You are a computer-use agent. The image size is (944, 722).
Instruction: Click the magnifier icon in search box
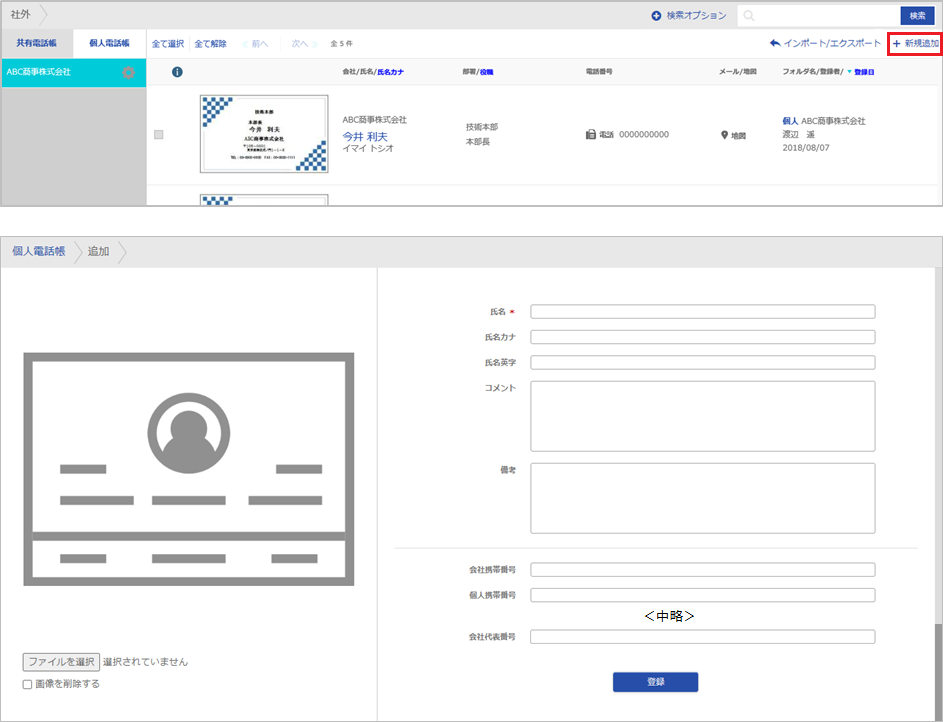748,16
